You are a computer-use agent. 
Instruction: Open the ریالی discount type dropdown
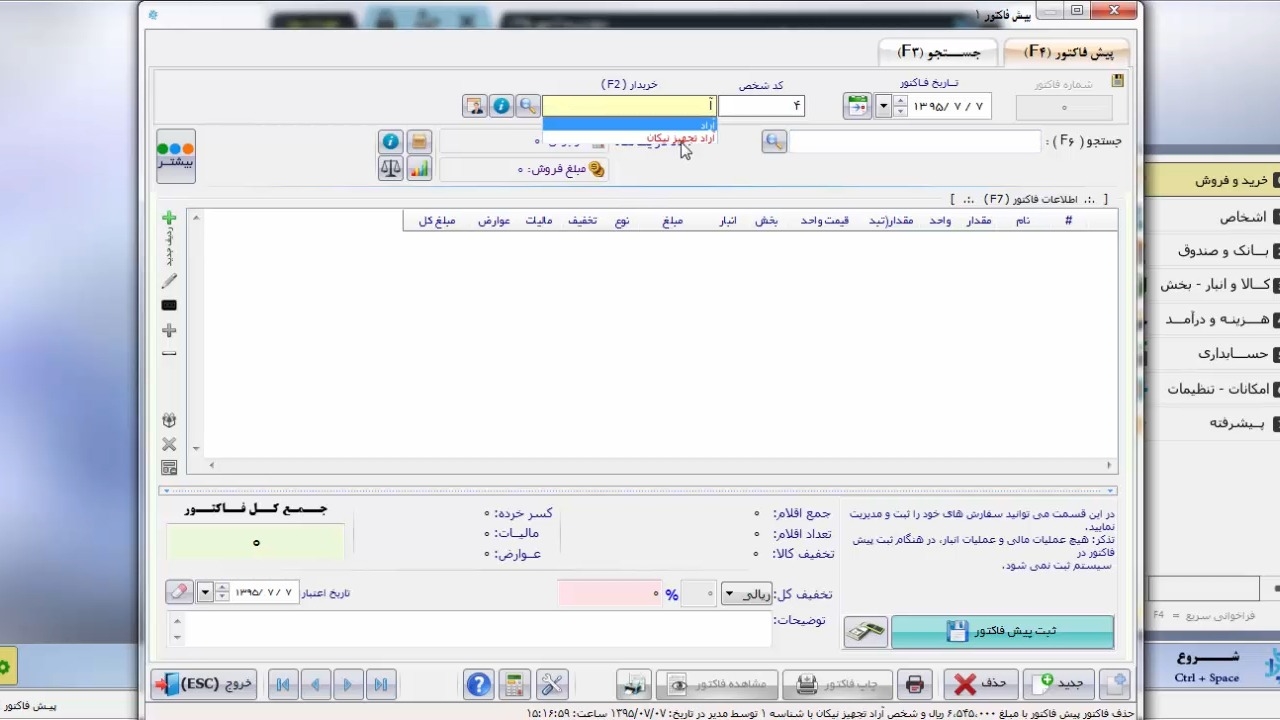(745, 594)
